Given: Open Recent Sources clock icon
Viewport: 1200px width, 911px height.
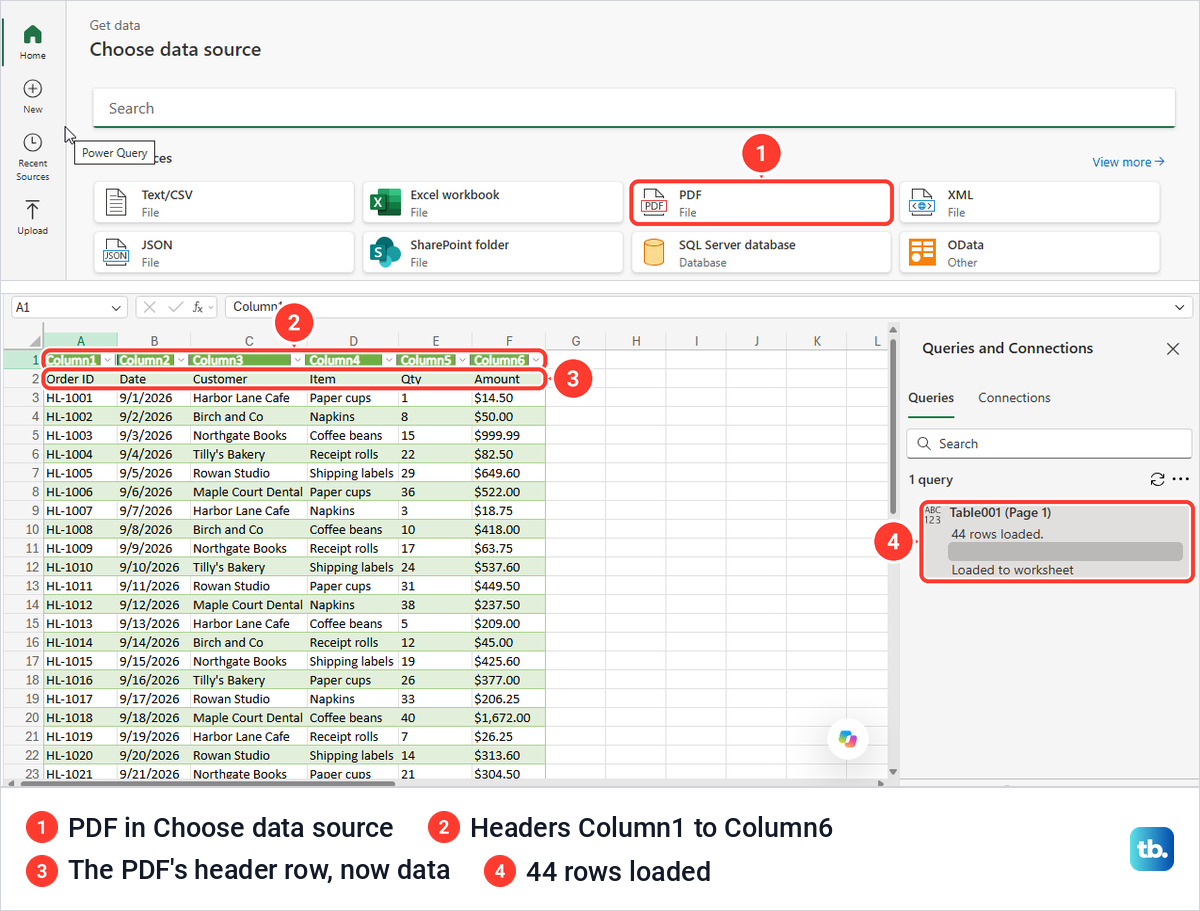Looking at the screenshot, I should point(33,143).
